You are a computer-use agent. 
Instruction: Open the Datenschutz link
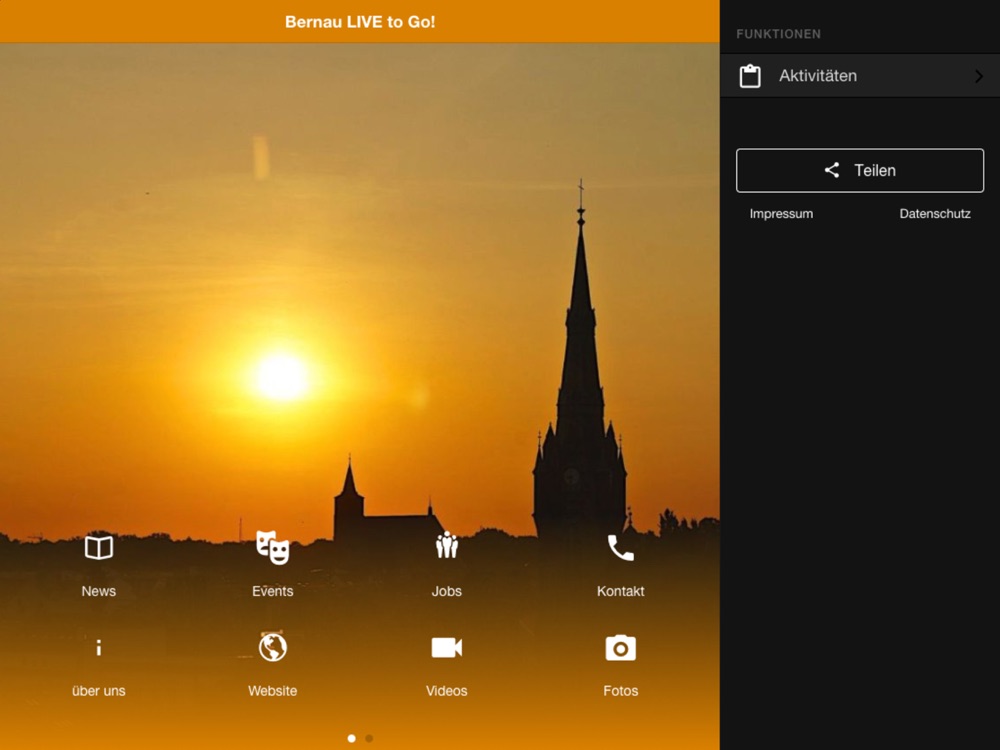click(935, 214)
